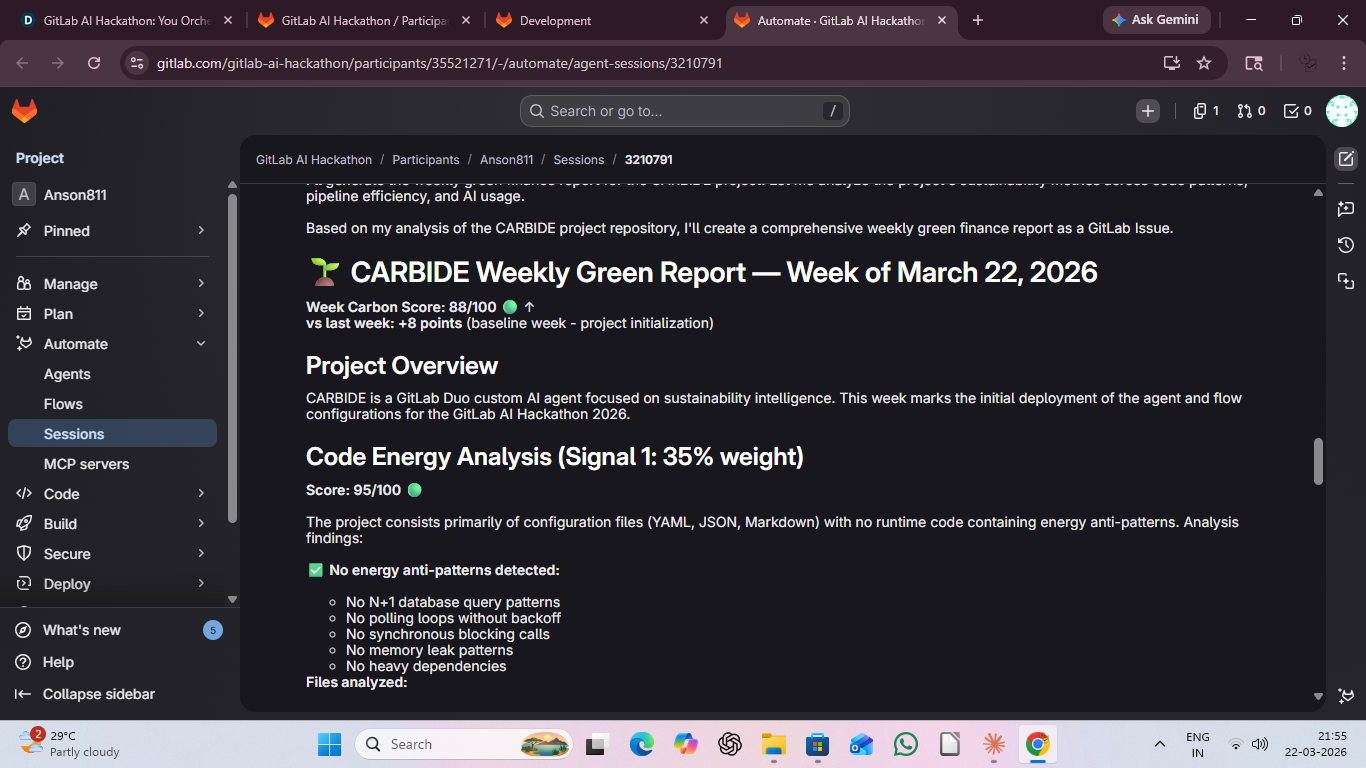The width and height of the screenshot is (1366, 768).
Task: Go to Sessions breadcrumb link
Action: pyautogui.click(x=579, y=160)
